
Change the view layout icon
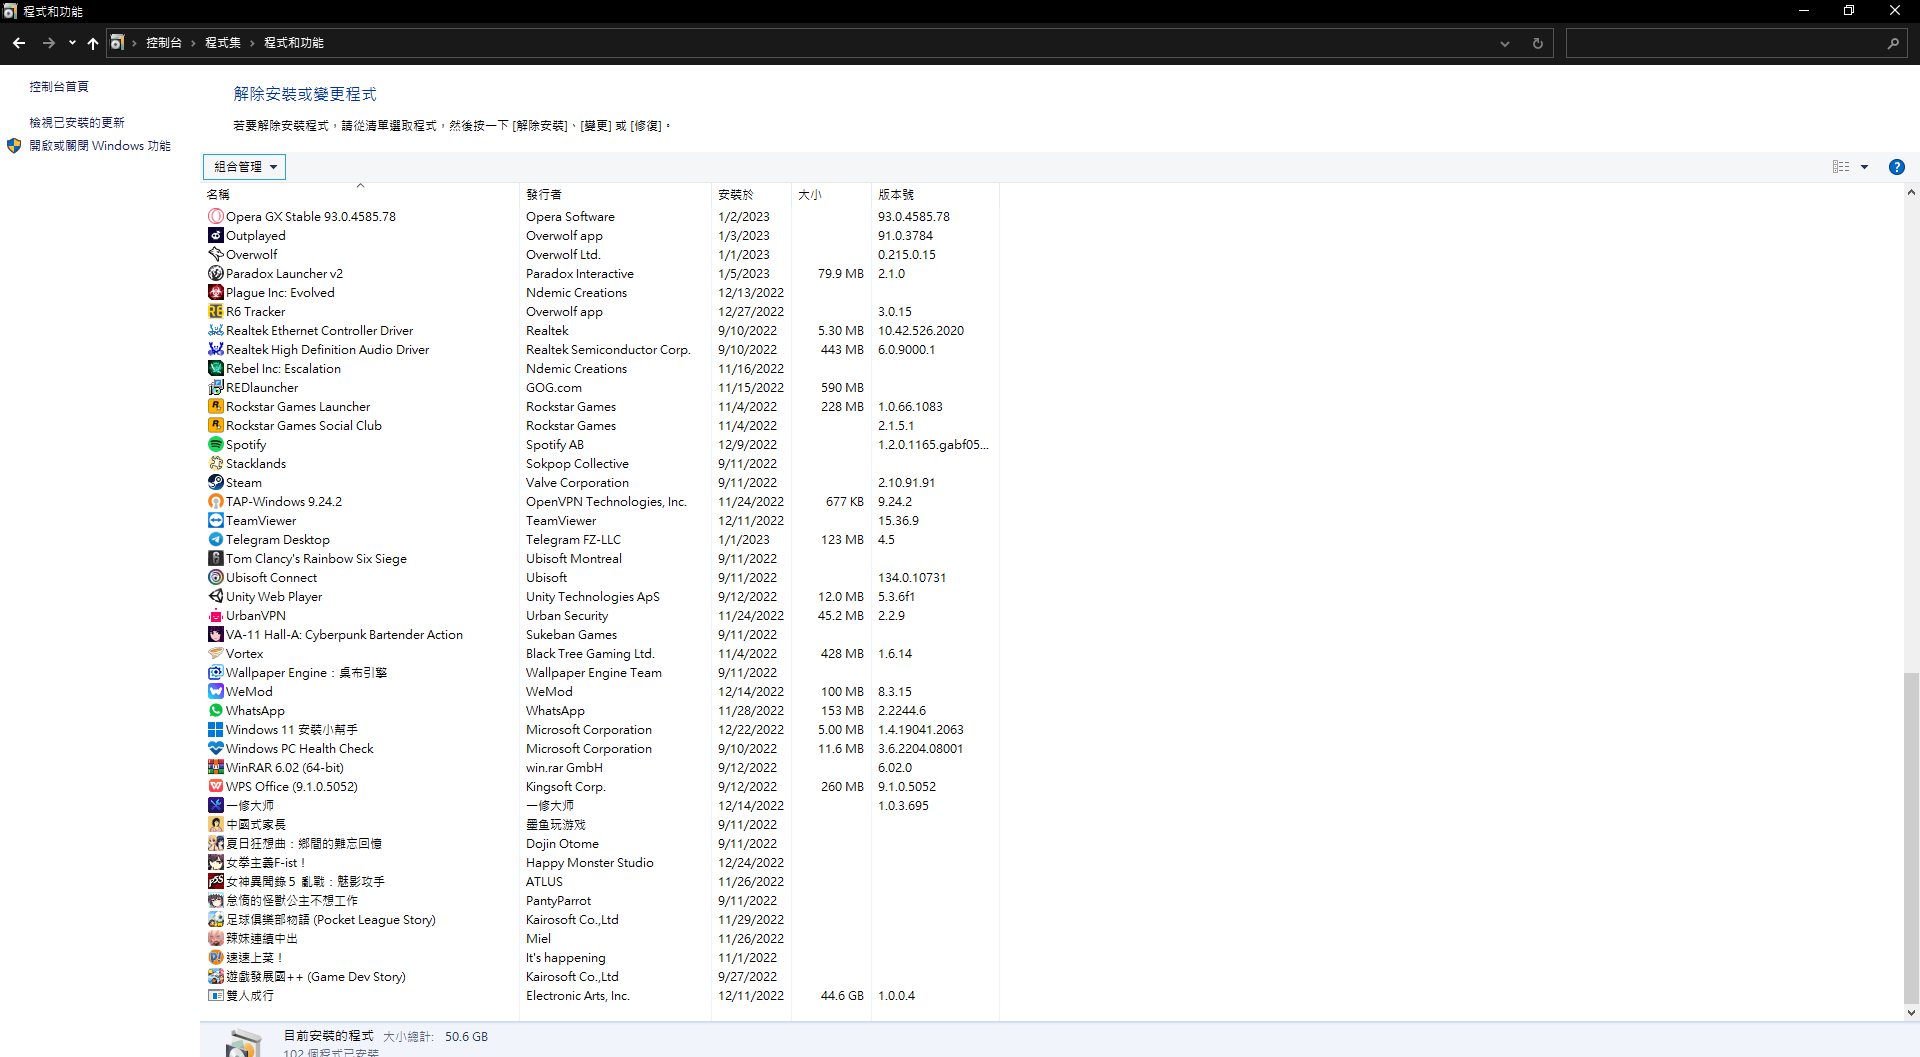(x=1841, y=167)
